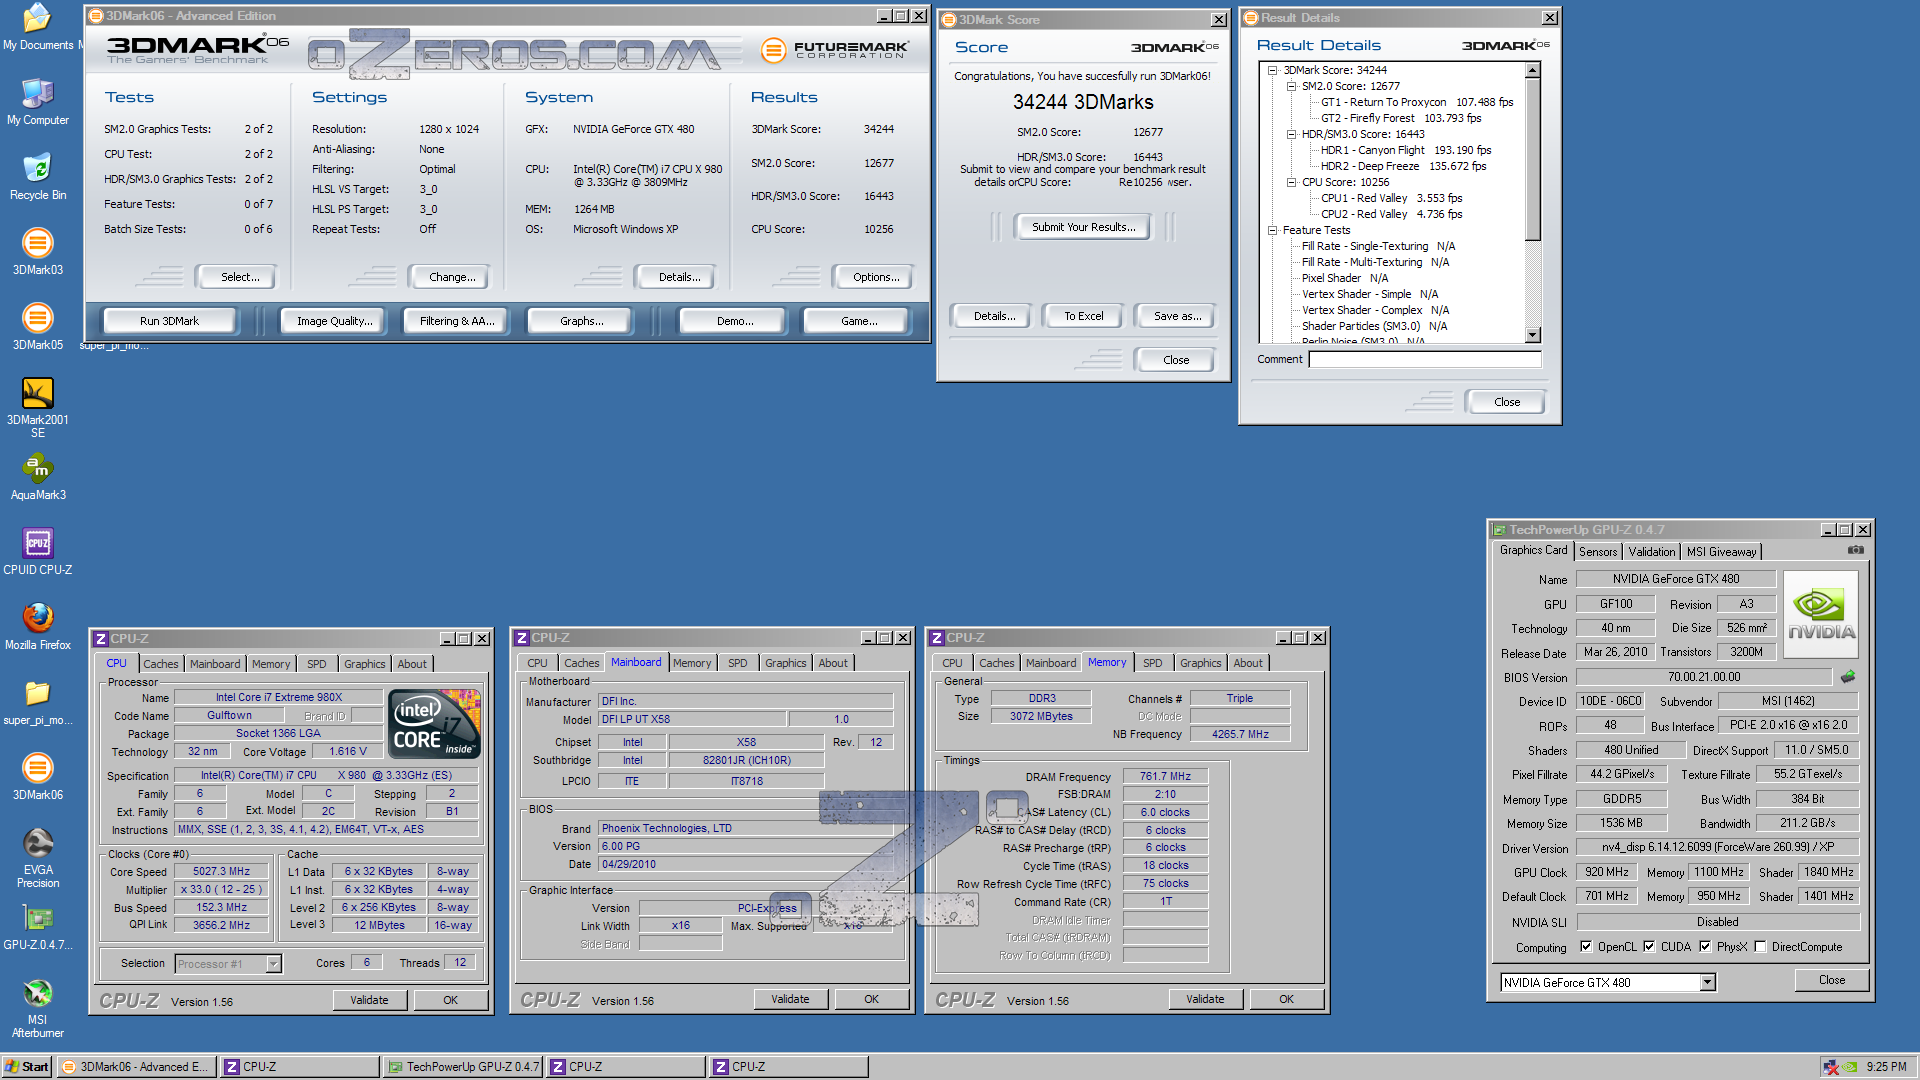
Task: Click the GPU-Z screenshot camera icon
Action: pos(1855,550)
